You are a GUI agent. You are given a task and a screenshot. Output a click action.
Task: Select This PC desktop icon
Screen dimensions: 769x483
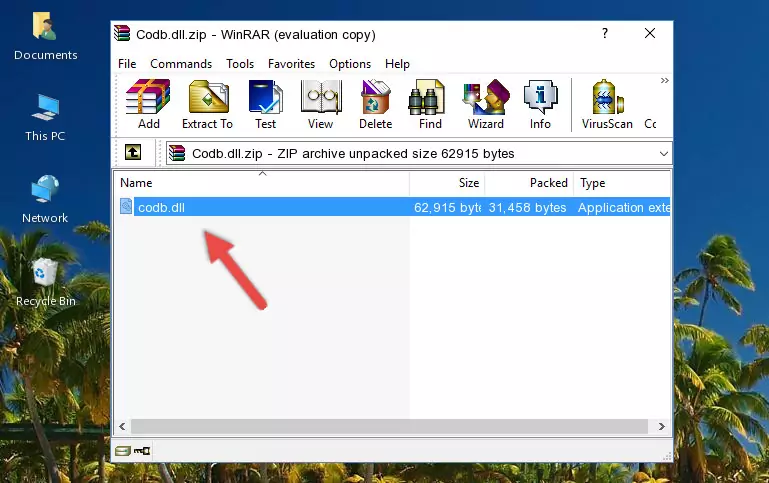pos(45,118)
